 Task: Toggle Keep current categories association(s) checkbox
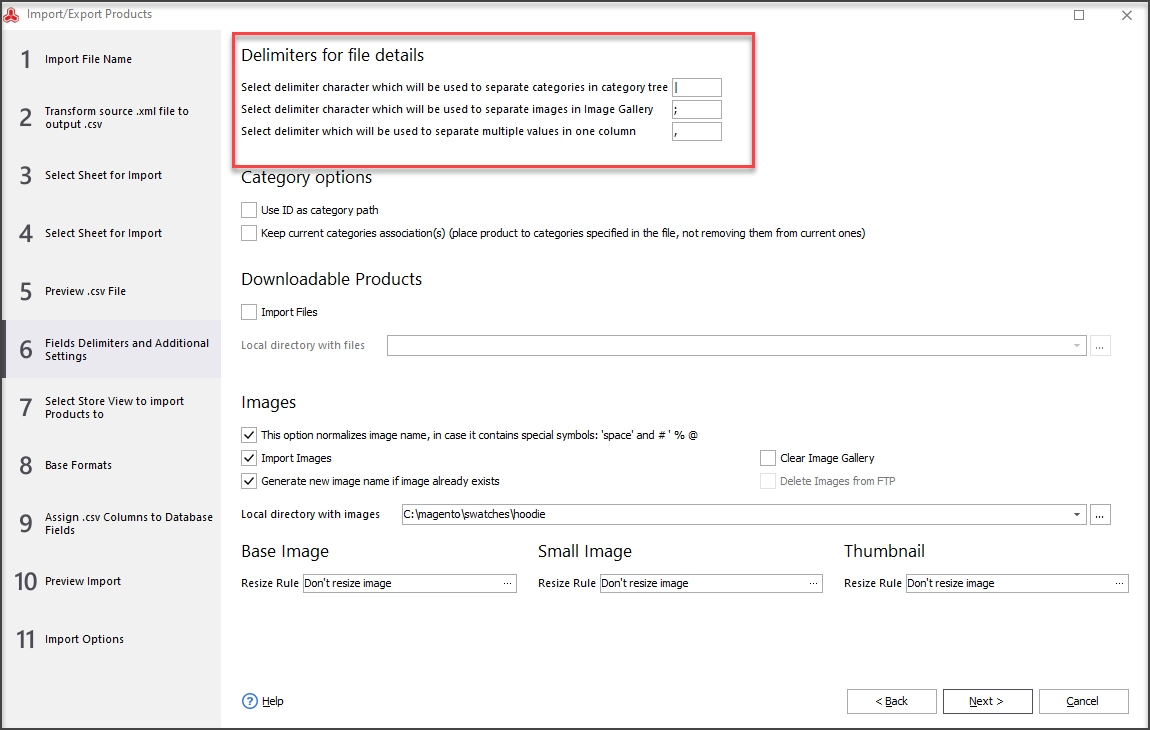(249, 233)
